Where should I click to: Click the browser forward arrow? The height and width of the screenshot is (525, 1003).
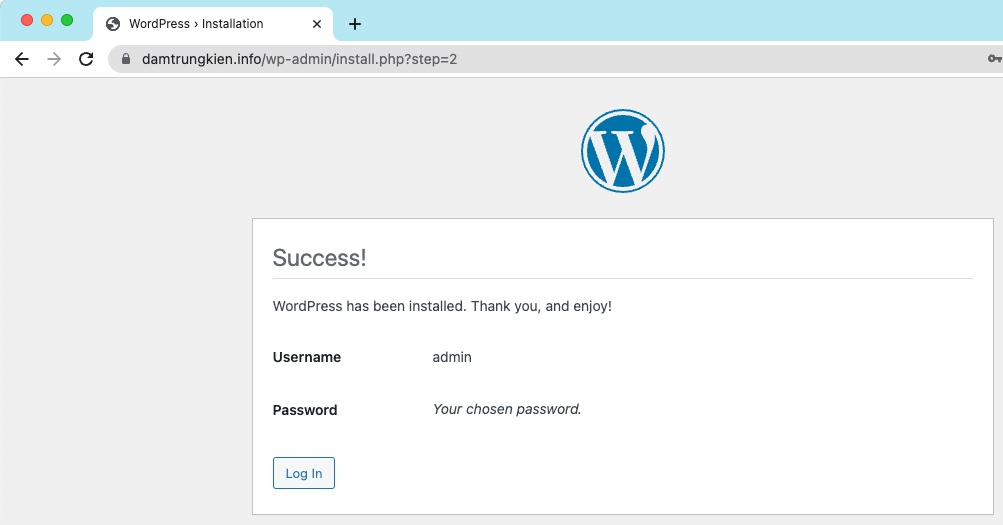tap(54, 59)
